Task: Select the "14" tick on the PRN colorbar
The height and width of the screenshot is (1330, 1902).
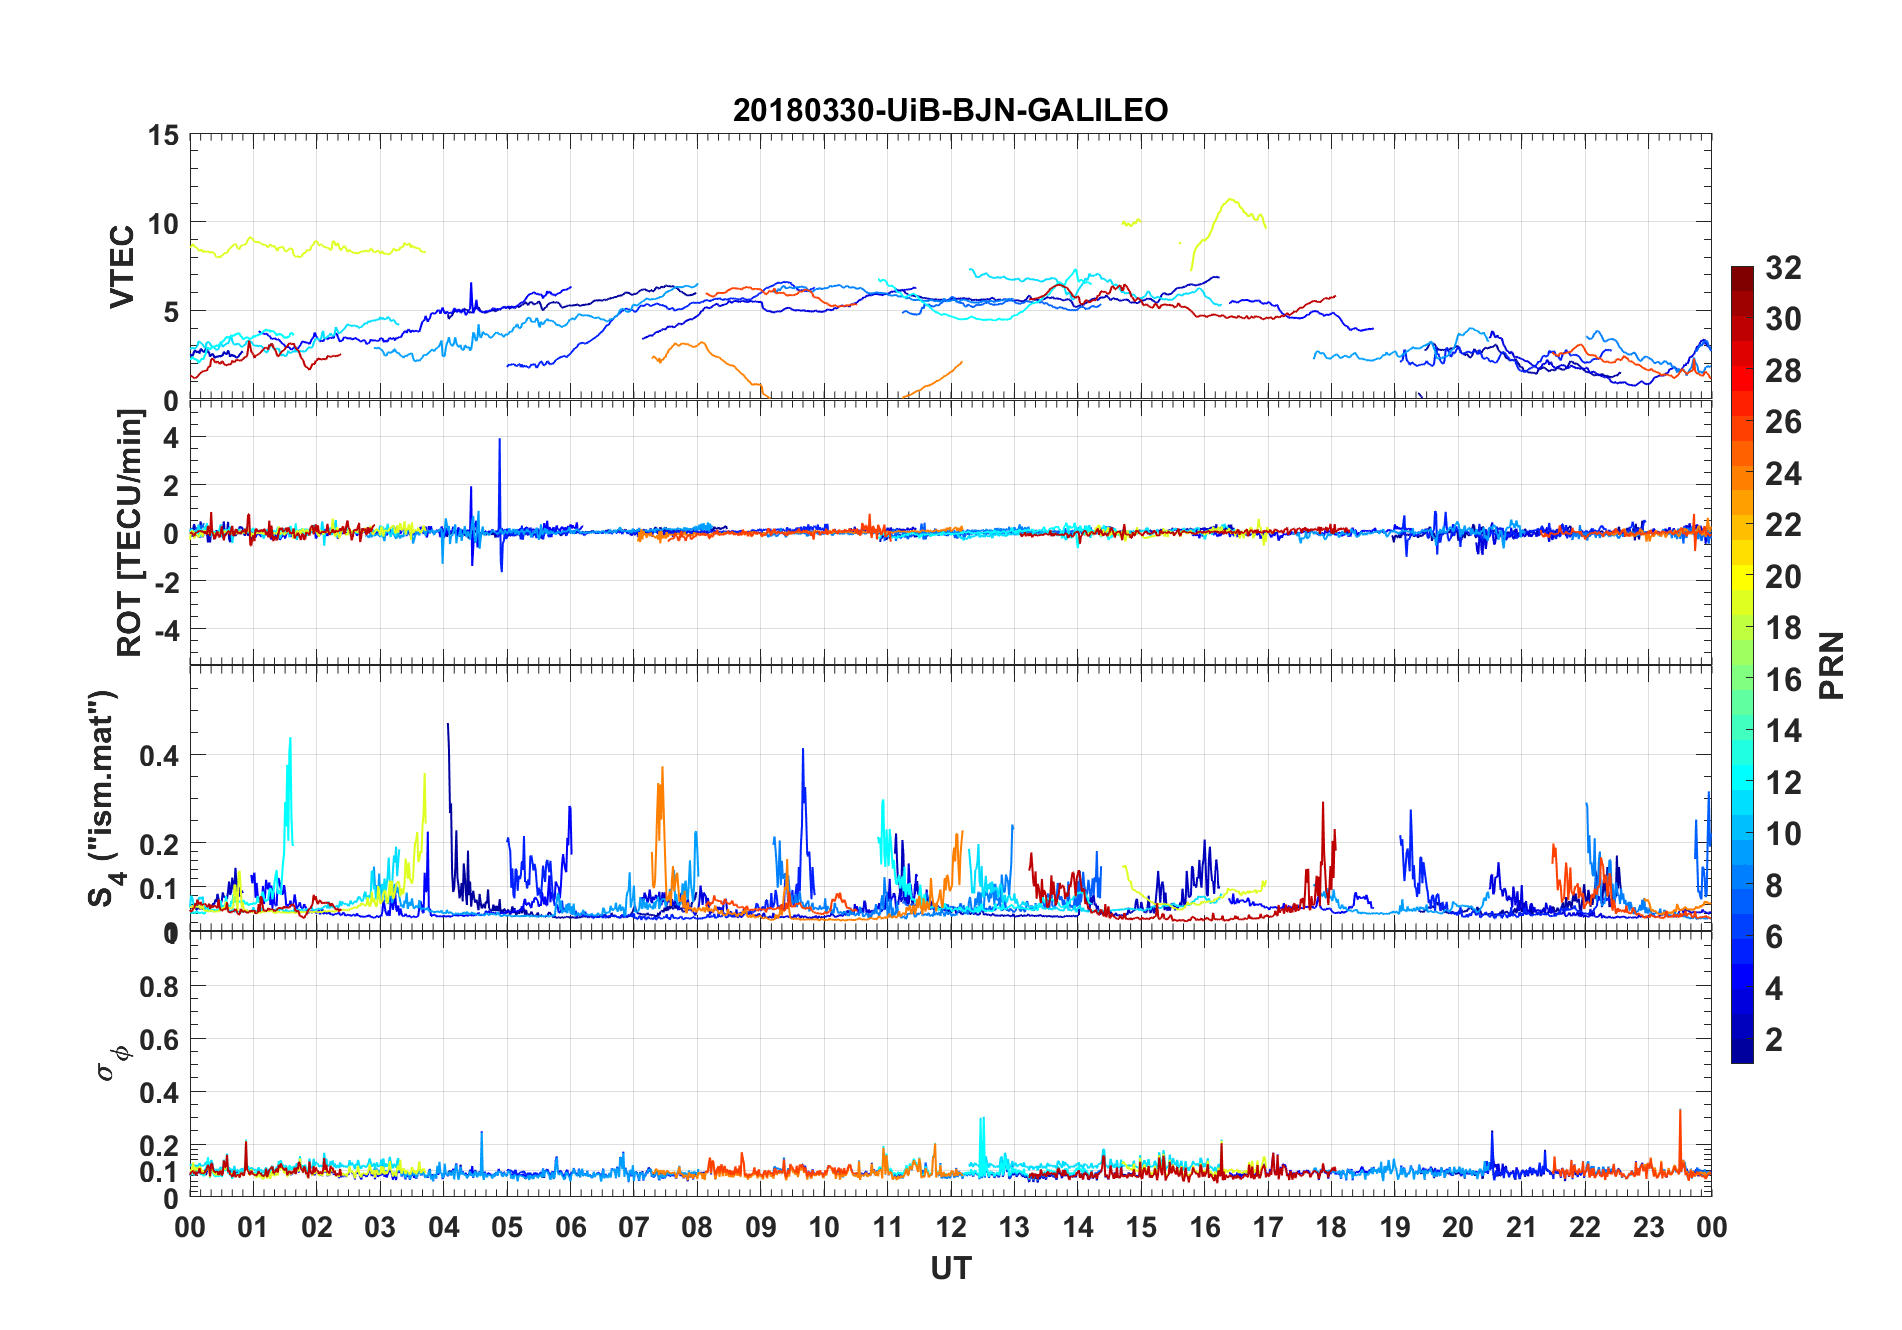Action: (1783, 731)
